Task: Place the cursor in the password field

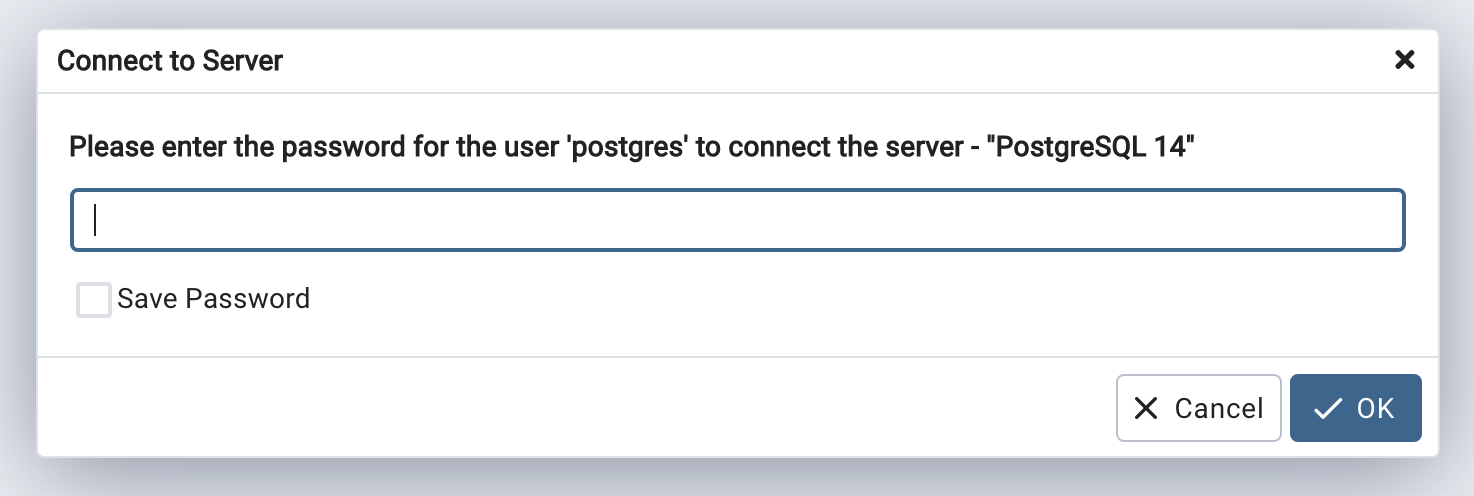Action: (737, 220)
